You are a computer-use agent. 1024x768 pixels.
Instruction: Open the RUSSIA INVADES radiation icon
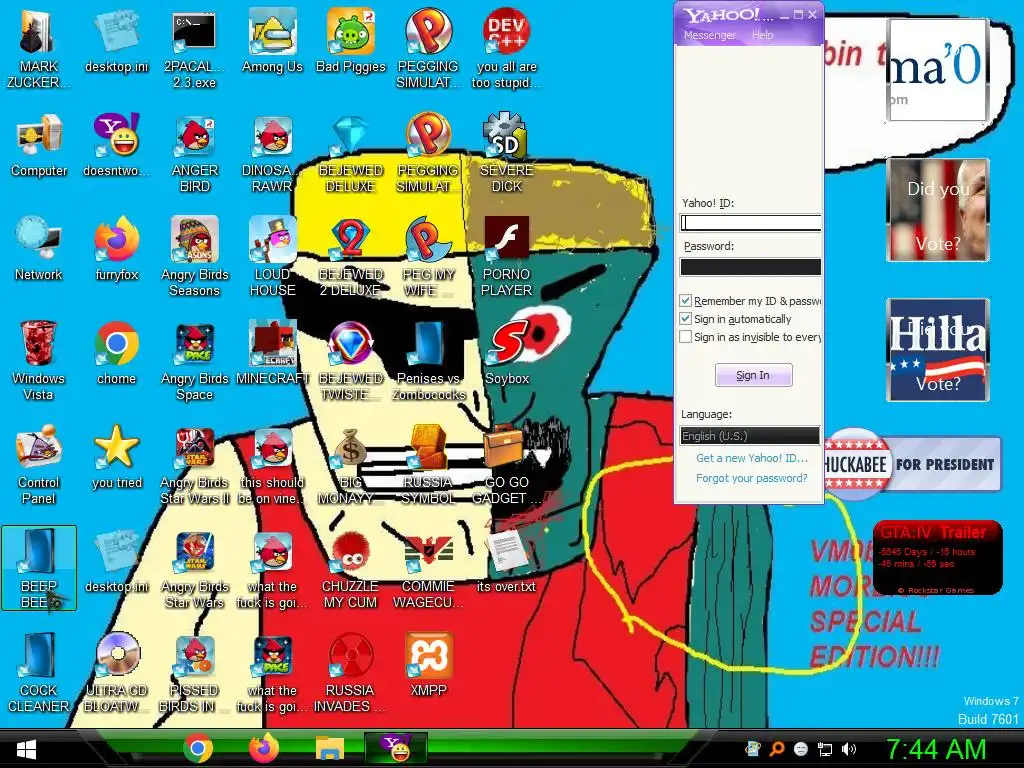[351, 673]
